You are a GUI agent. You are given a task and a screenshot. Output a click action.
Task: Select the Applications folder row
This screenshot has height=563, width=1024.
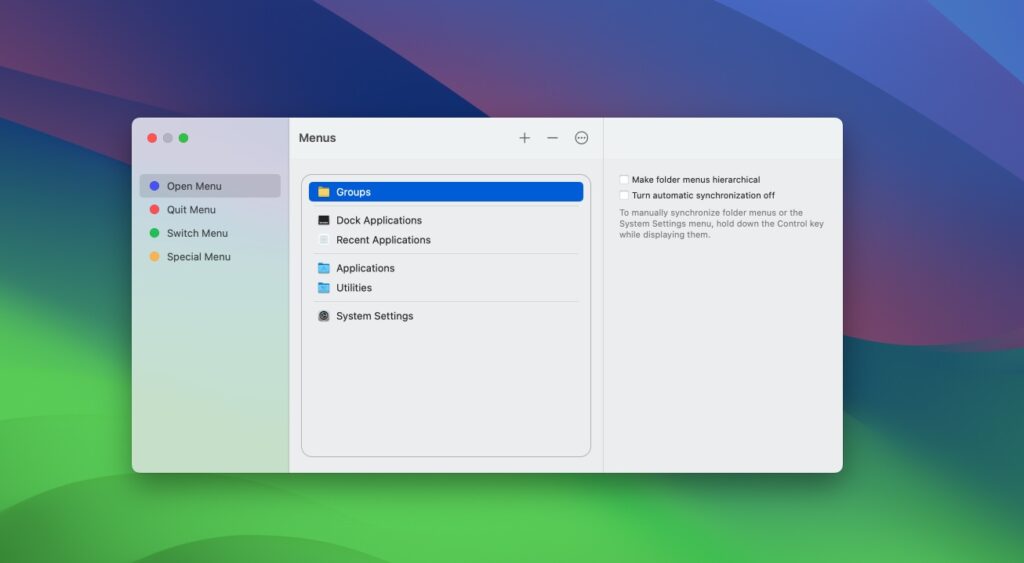click(446, 268)
